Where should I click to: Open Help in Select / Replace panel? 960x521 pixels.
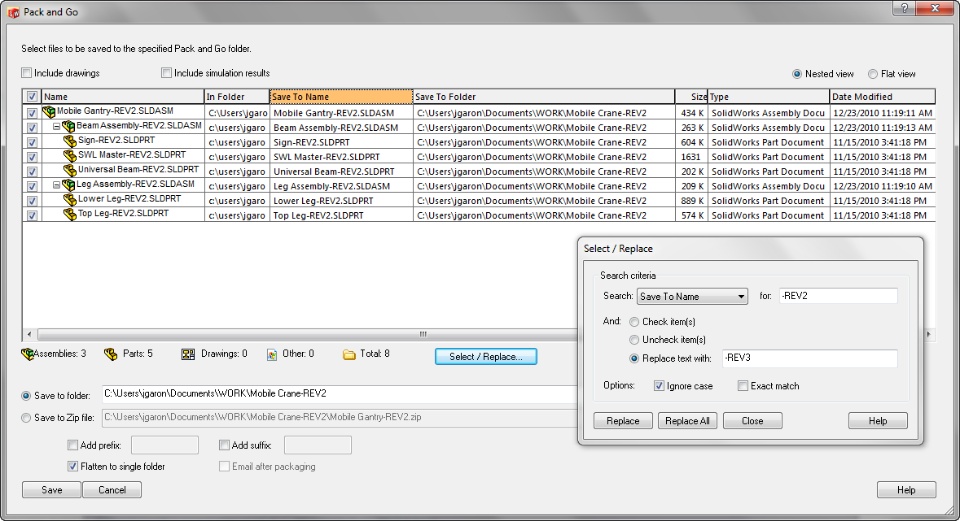pos(878,421)
